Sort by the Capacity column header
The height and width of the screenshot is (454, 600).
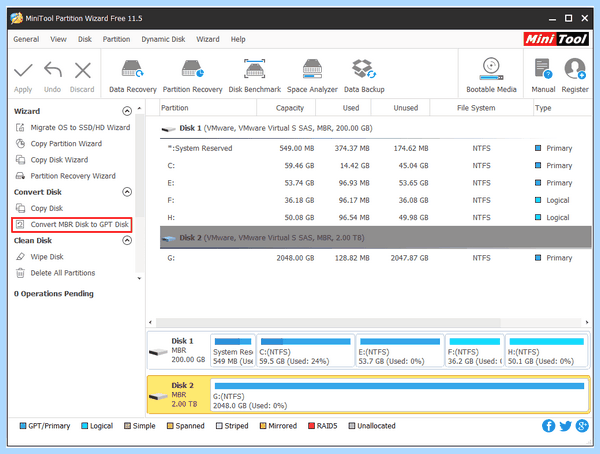point(286,108)
